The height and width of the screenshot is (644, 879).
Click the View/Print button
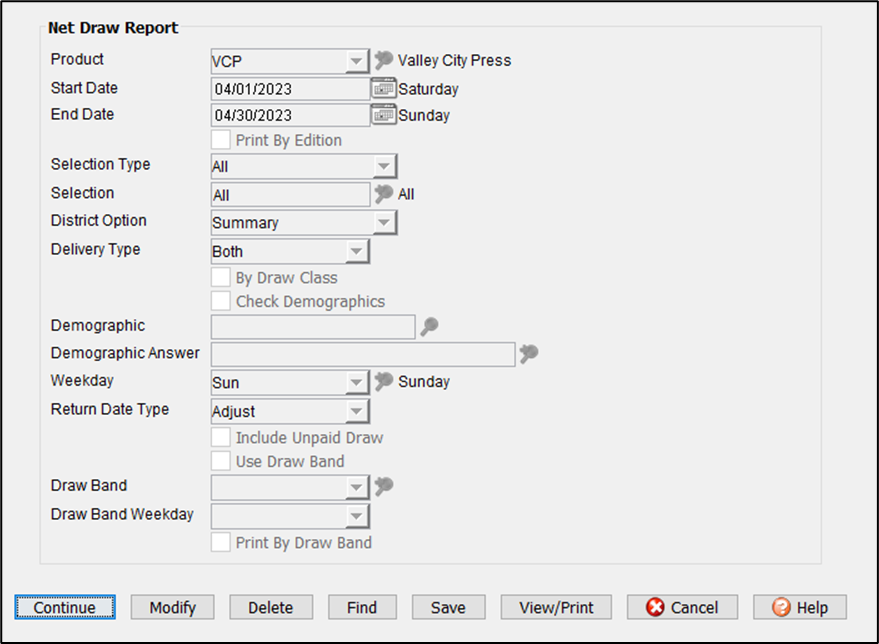click(556, 607)
